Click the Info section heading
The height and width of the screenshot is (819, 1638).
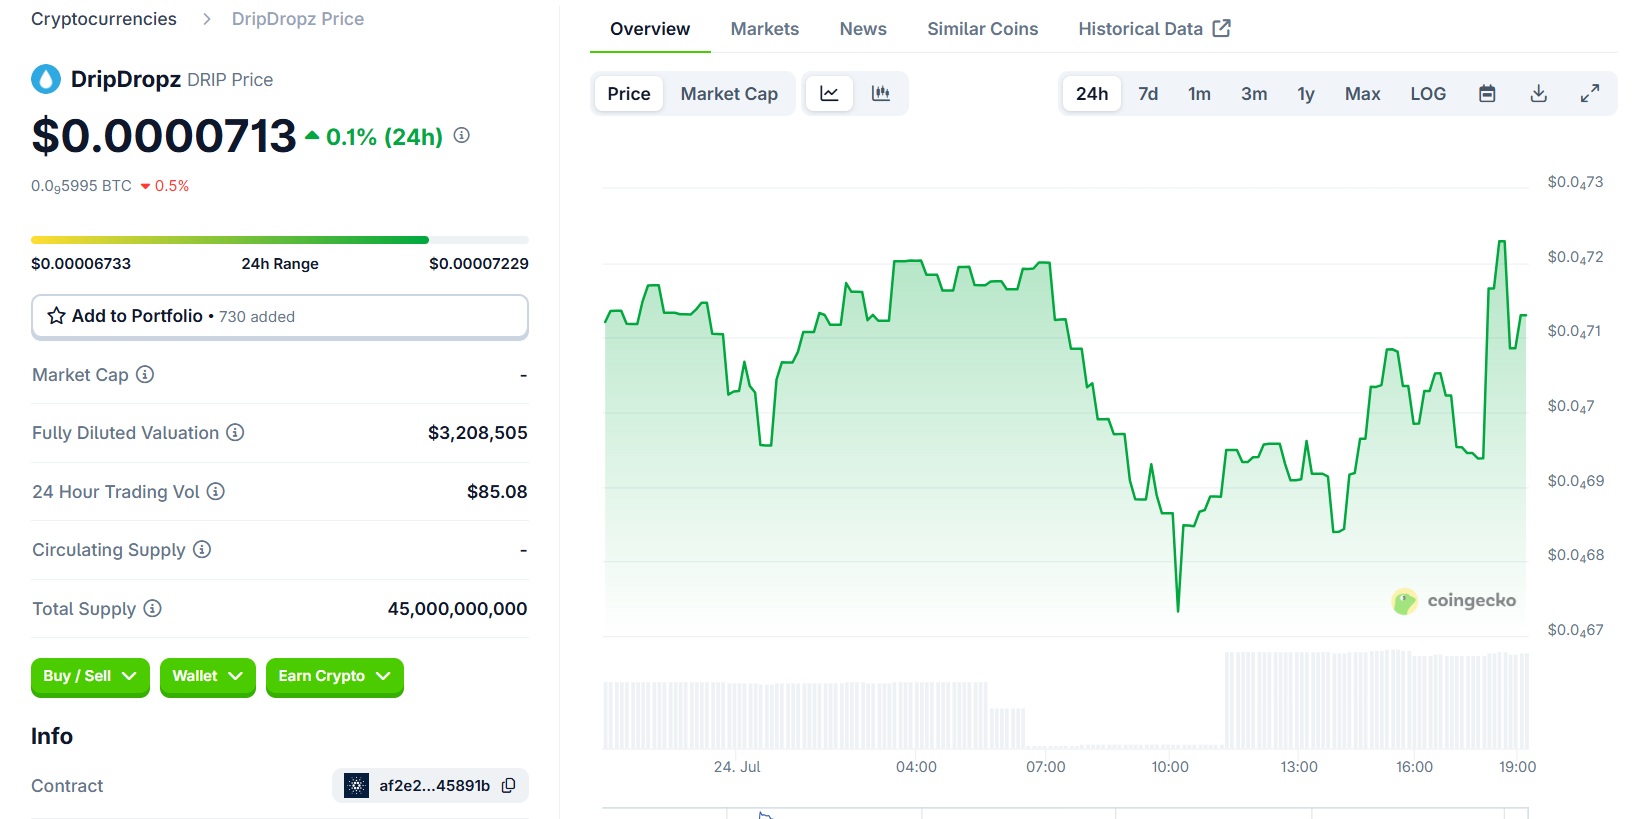(x=52, y=736)
